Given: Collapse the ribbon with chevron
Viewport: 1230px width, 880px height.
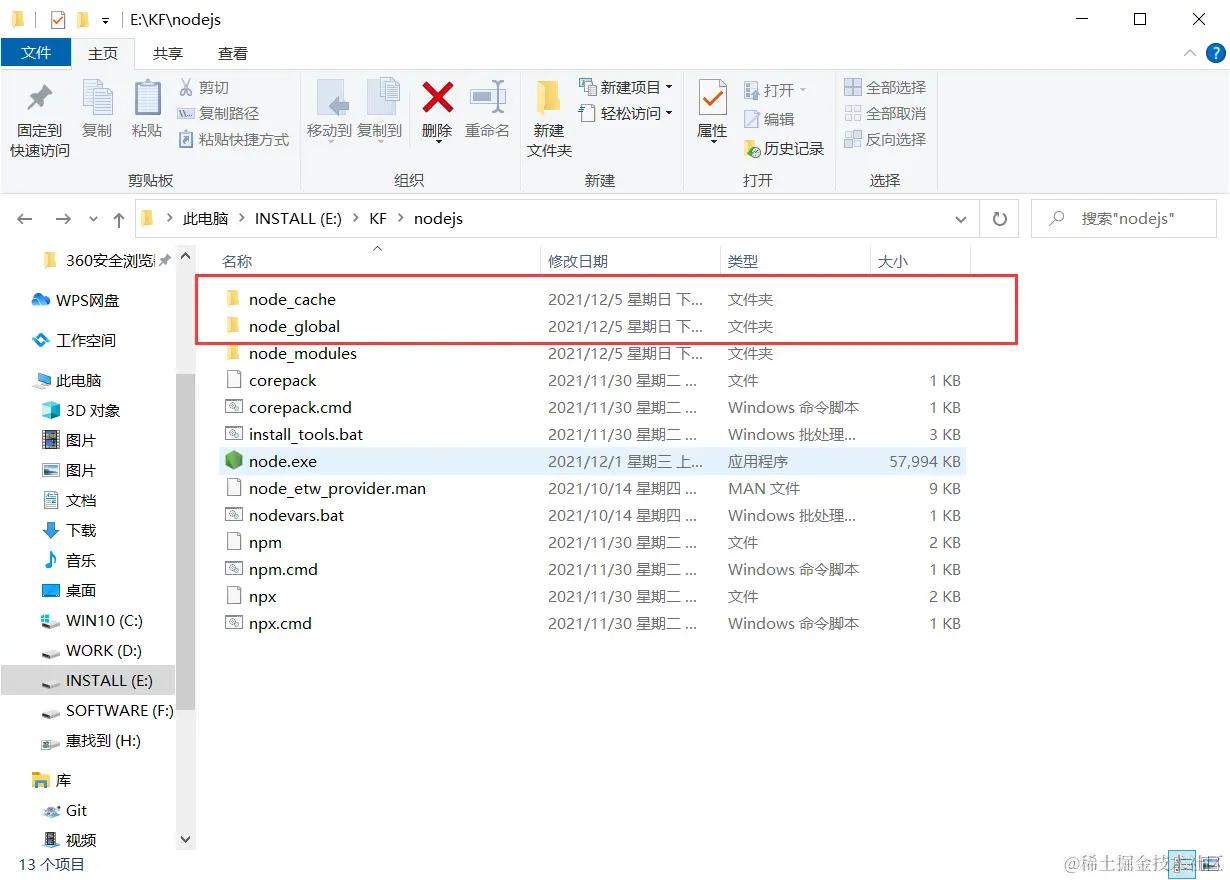Looking at the screenshot, I should [1189, 53].
